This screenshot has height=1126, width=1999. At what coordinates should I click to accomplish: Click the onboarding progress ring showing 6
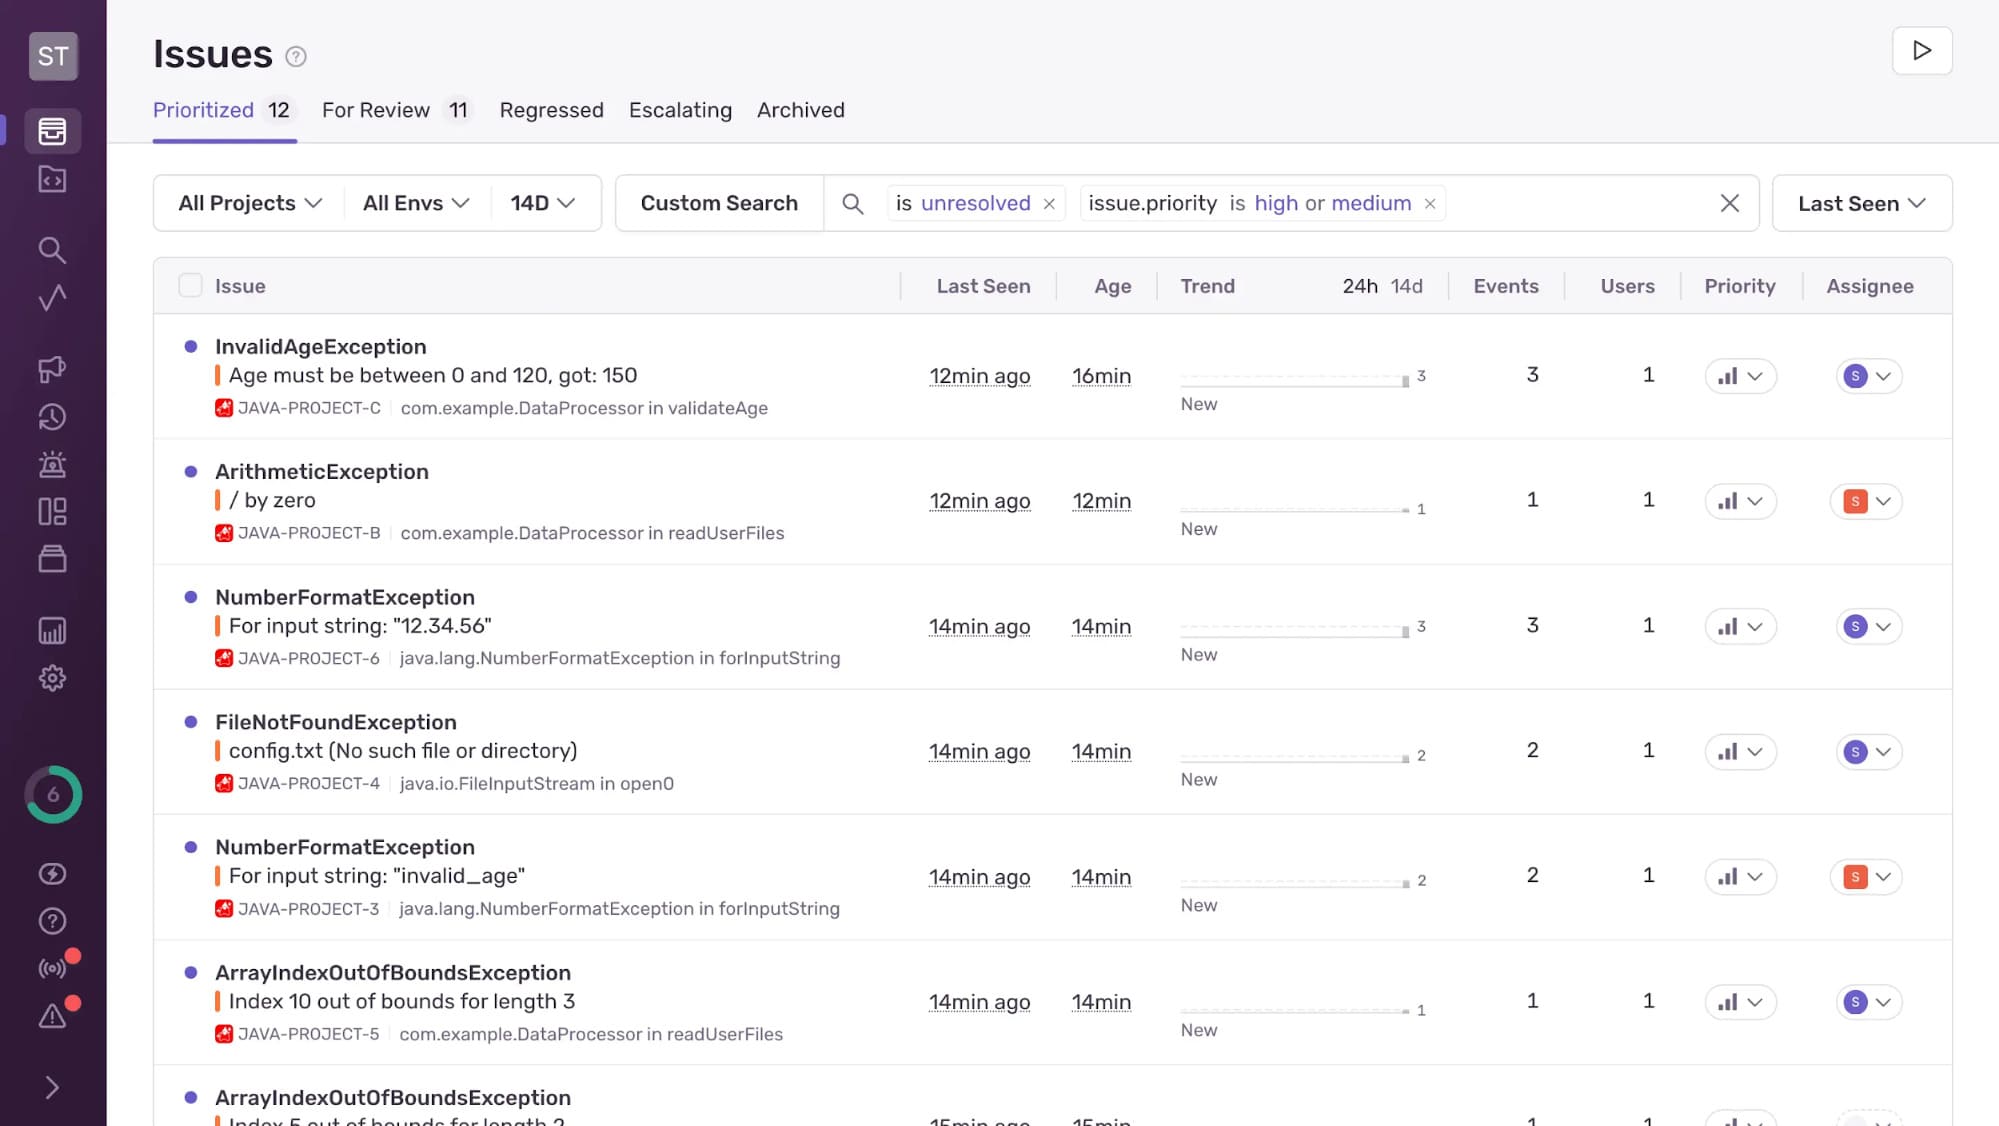[x=53, y=795]
